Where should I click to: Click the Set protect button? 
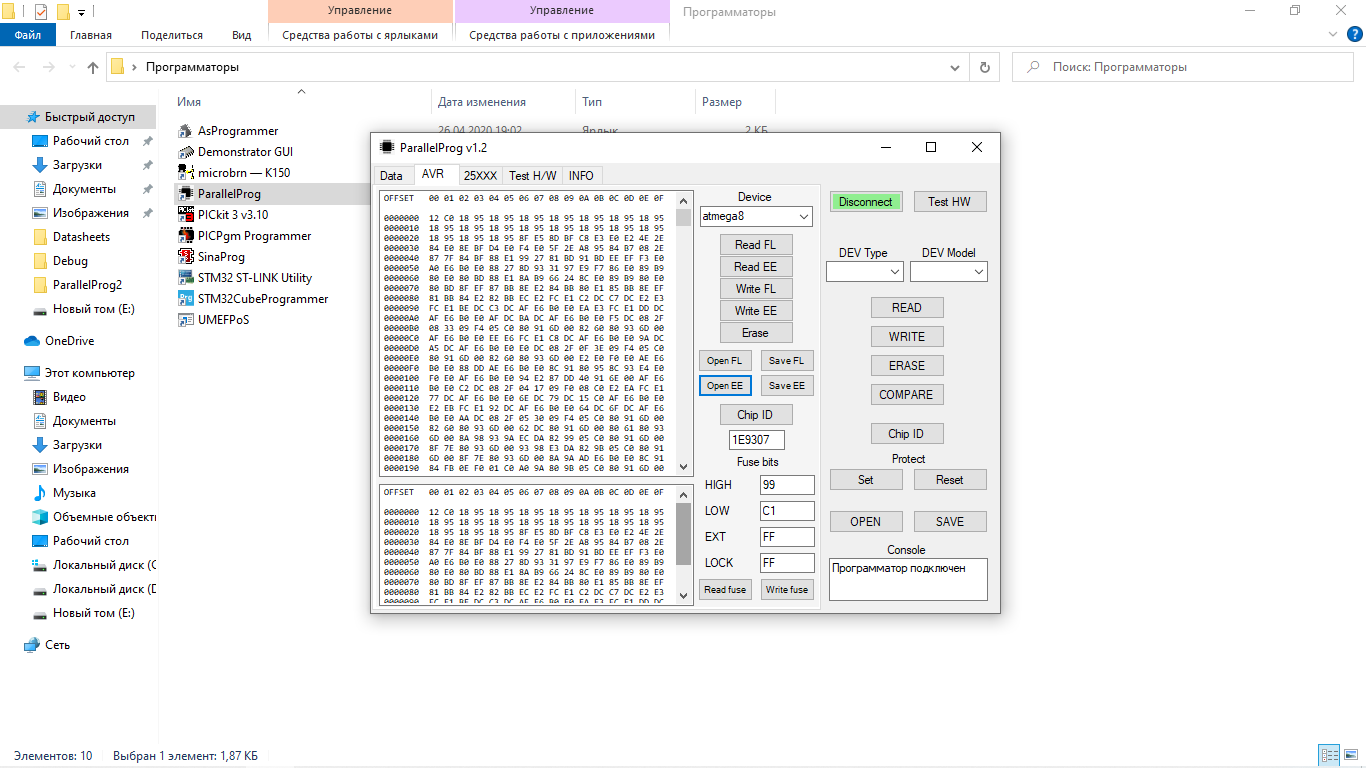point(866,480)
